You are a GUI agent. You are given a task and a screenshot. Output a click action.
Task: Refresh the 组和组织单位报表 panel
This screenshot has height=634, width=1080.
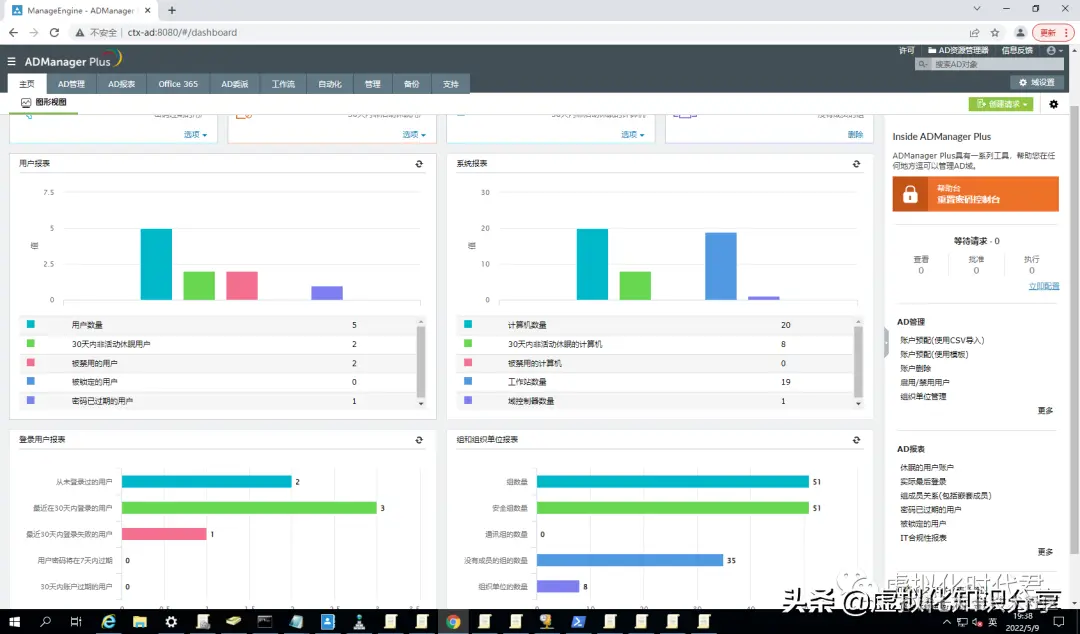point(855,439)
